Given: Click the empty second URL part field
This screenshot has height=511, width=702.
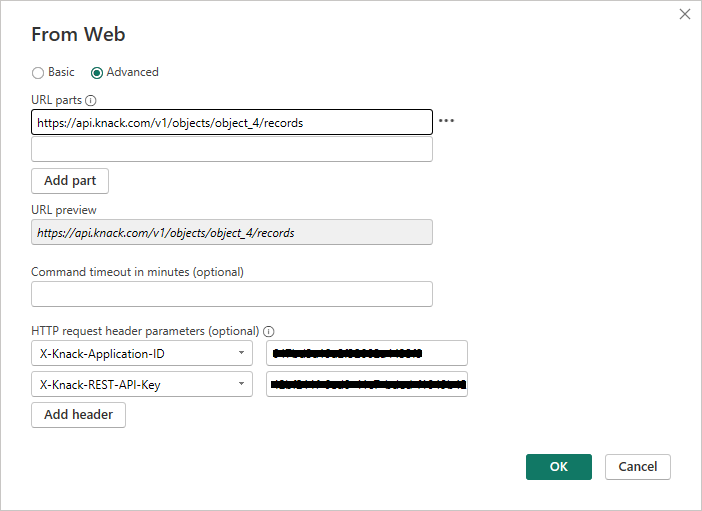Looking at the screenshot, I should click(232, 149).
